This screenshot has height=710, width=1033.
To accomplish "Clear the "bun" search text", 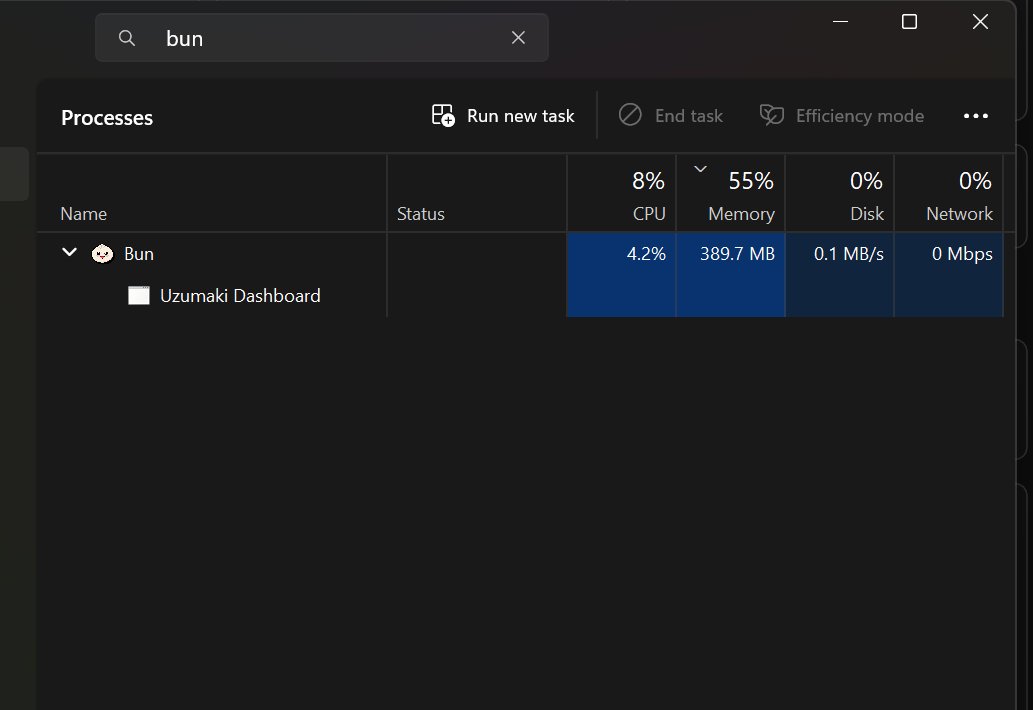I will tap(518, 38).
